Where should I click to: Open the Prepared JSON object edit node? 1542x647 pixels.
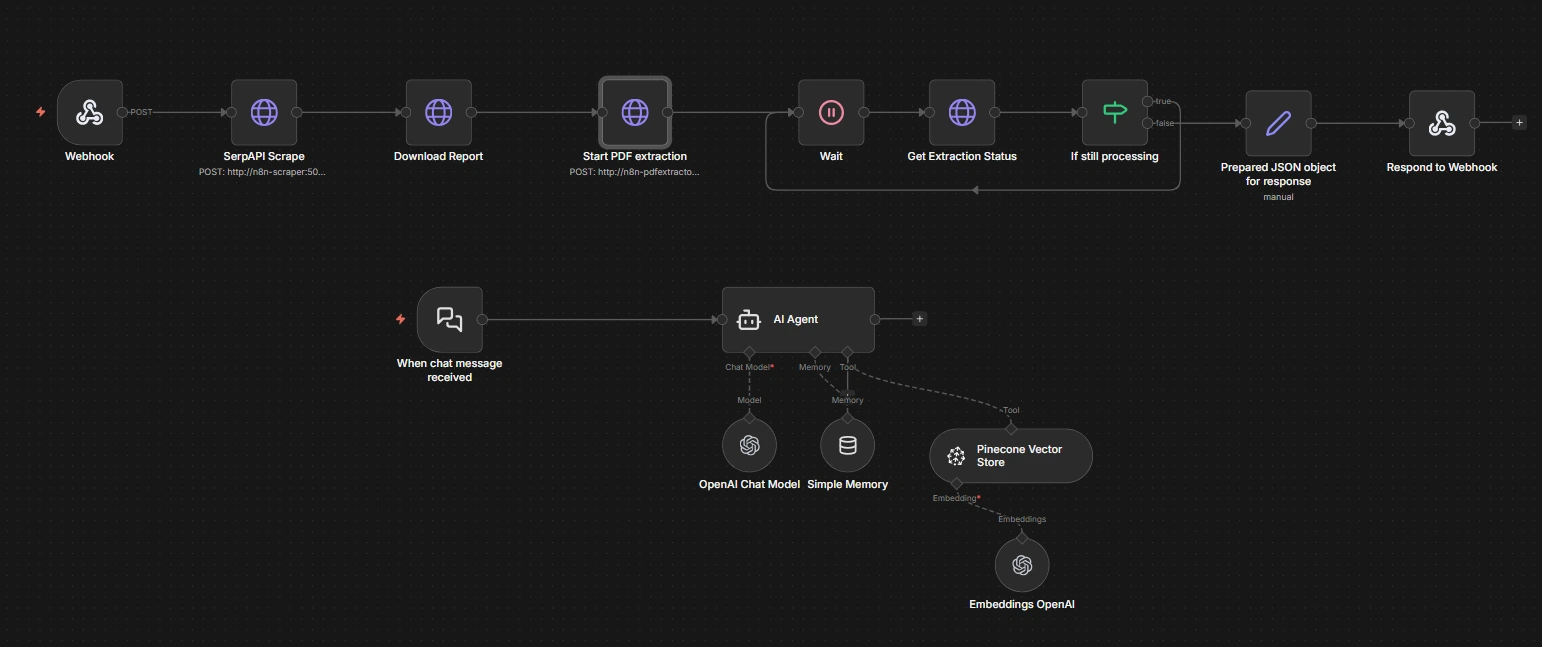click(1278, 124)
